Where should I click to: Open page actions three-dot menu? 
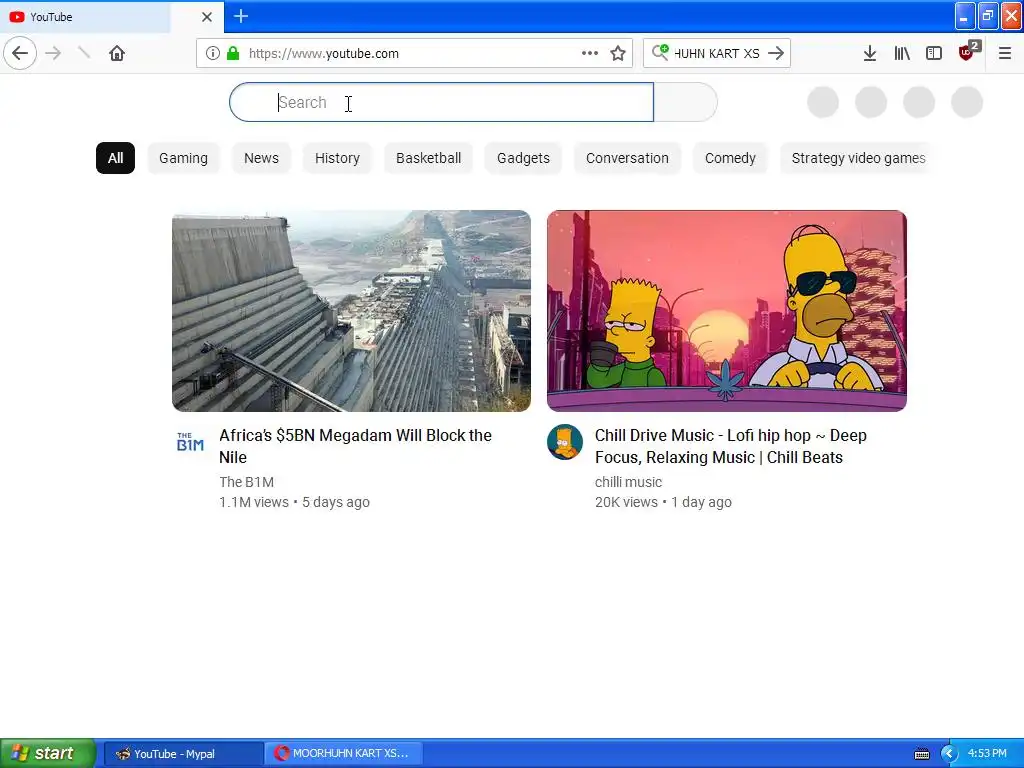pos(590,53)
